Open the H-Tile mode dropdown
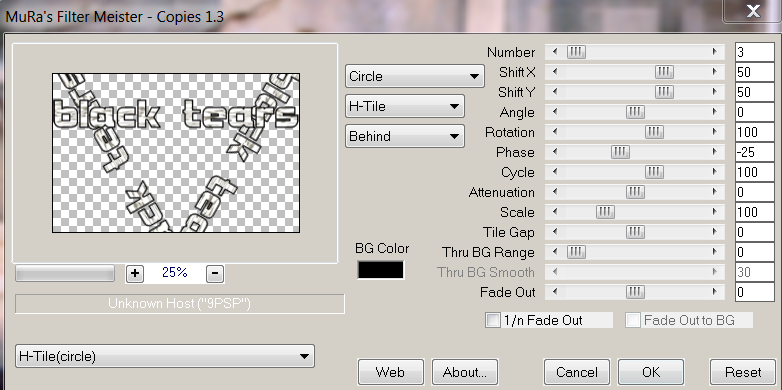782x390 pixels. click(404, 106)
